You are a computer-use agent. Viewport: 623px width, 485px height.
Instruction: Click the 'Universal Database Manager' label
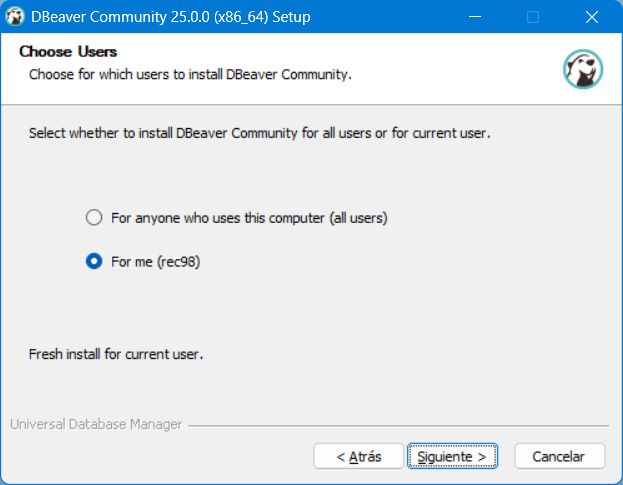click(96, 424)
